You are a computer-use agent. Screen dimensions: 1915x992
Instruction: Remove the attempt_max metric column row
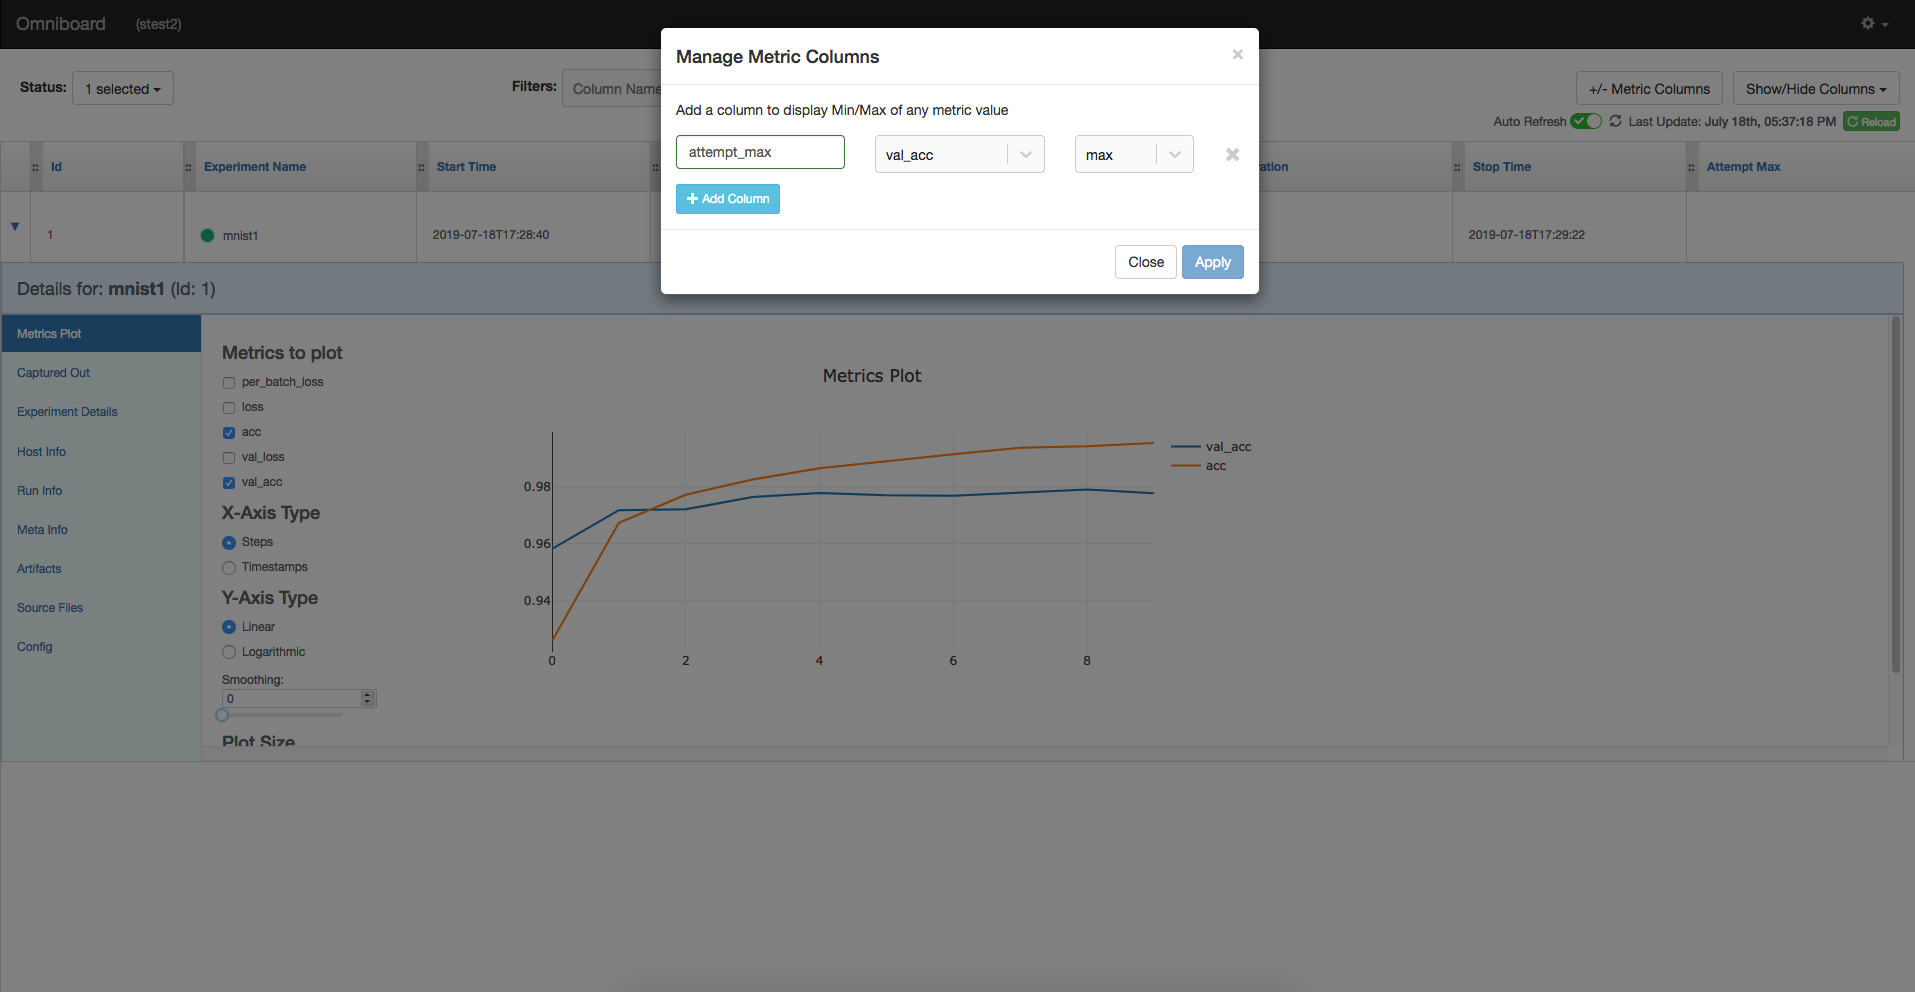(1232, 154)
